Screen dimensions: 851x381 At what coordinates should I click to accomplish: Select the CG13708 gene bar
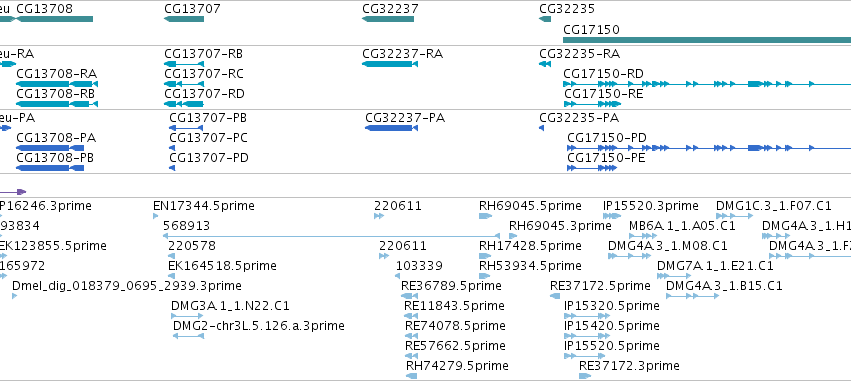click(x=54, y=19)
